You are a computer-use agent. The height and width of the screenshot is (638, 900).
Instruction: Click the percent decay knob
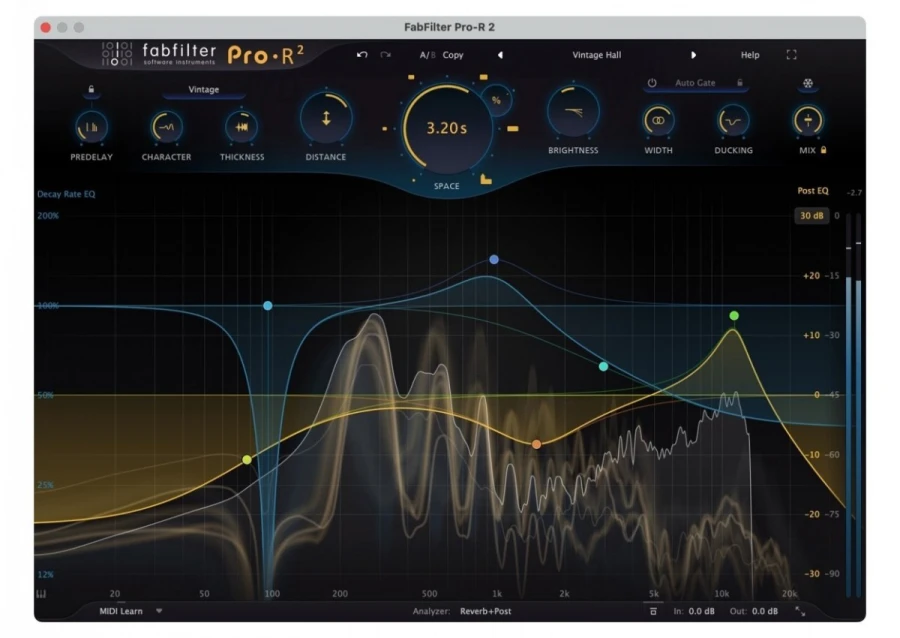coord(496,100)
